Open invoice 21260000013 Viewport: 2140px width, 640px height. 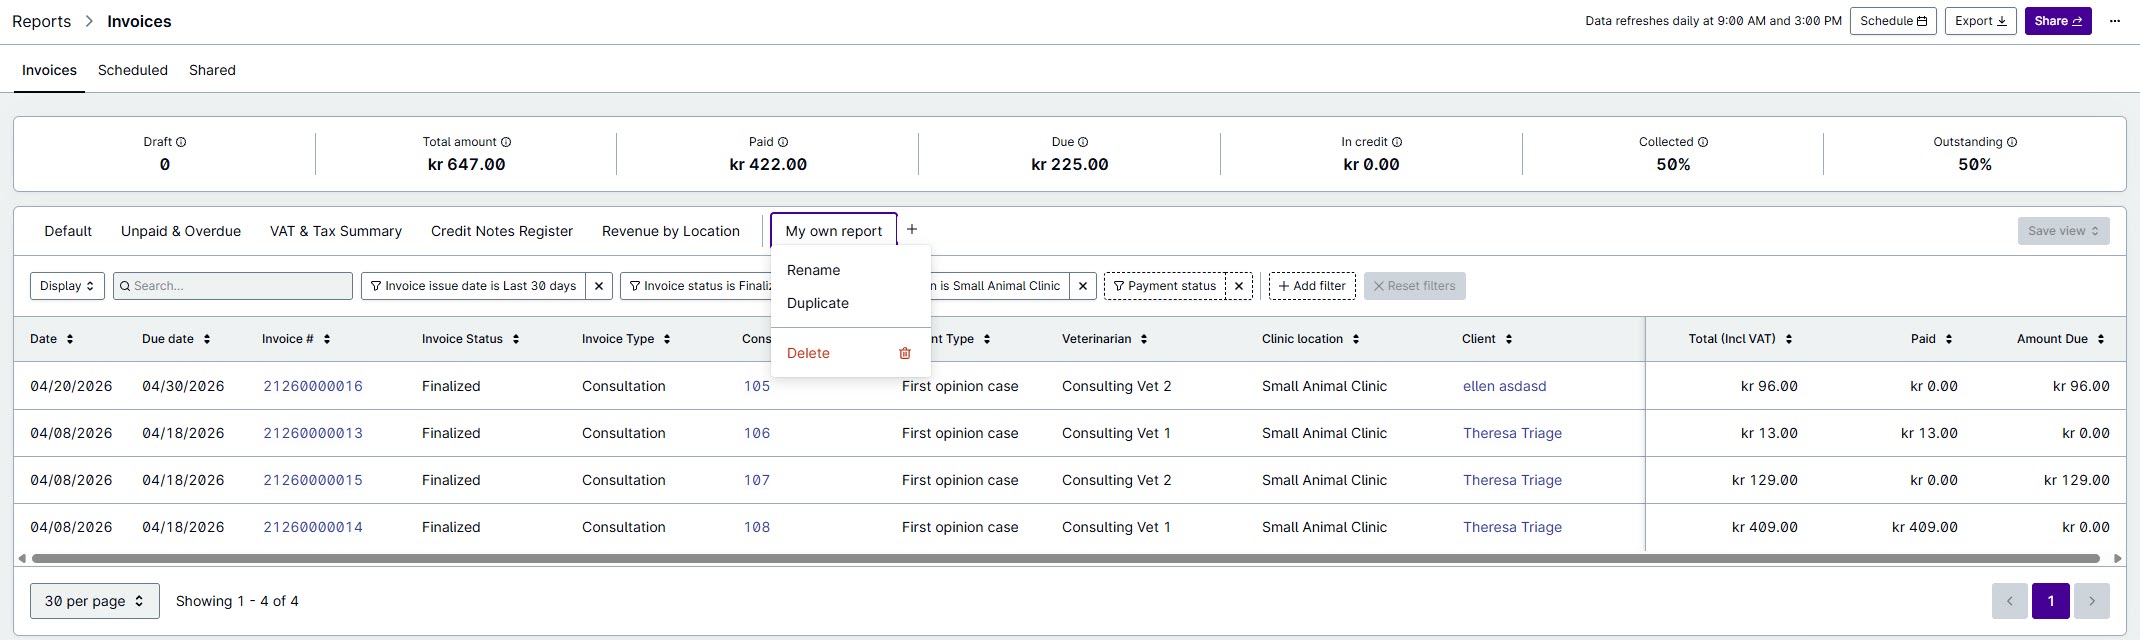(x=313, y=433)
